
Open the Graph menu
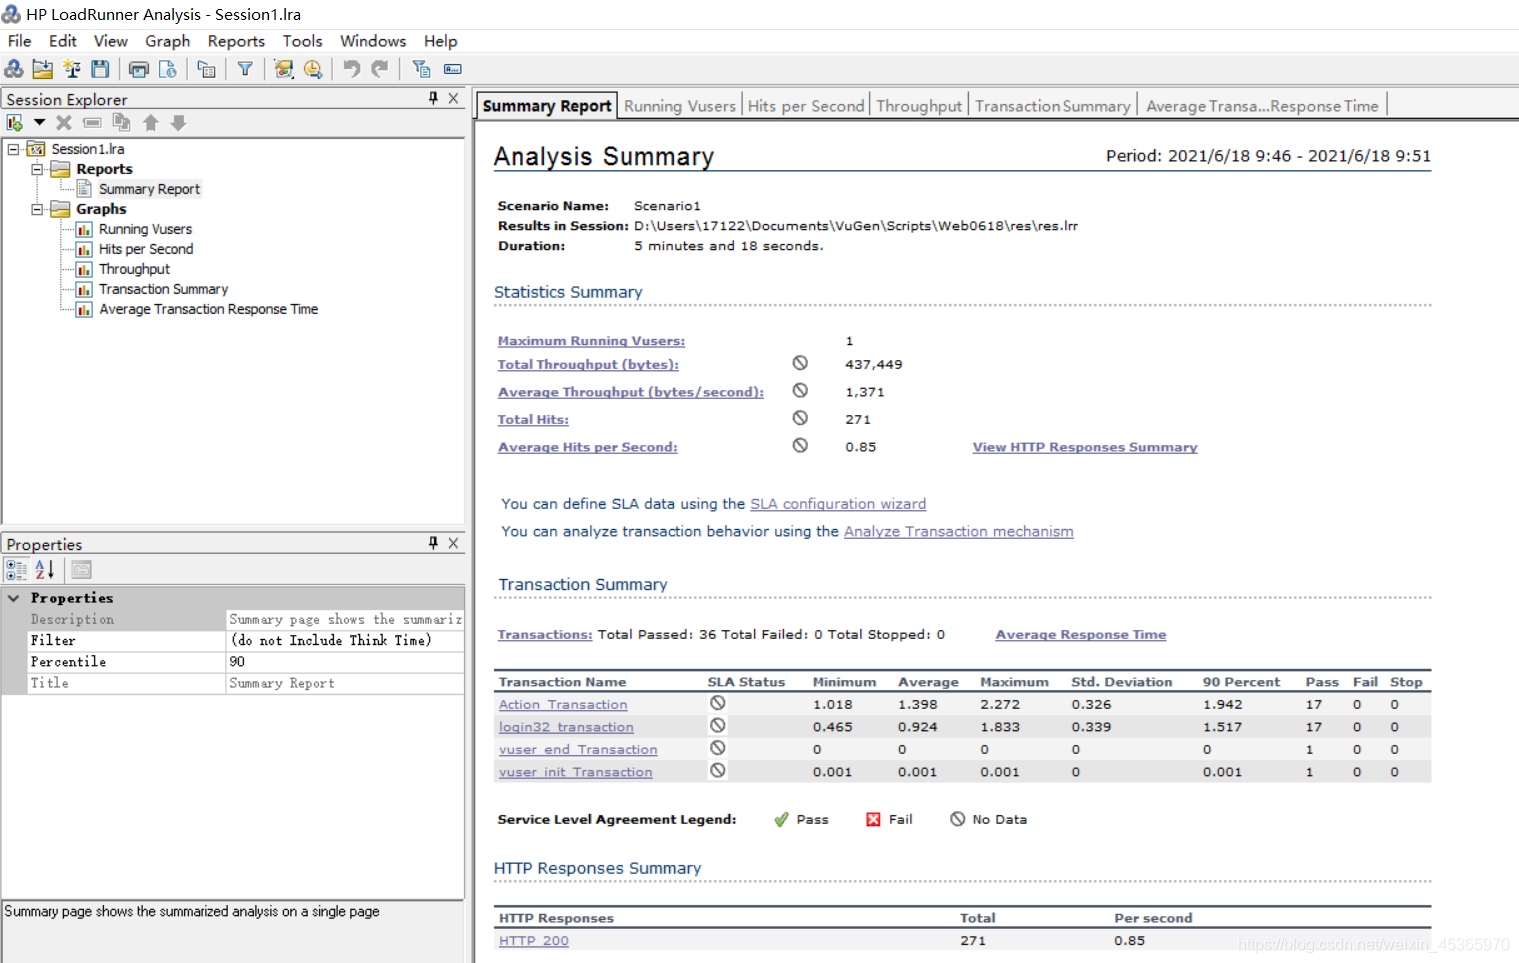167,41
